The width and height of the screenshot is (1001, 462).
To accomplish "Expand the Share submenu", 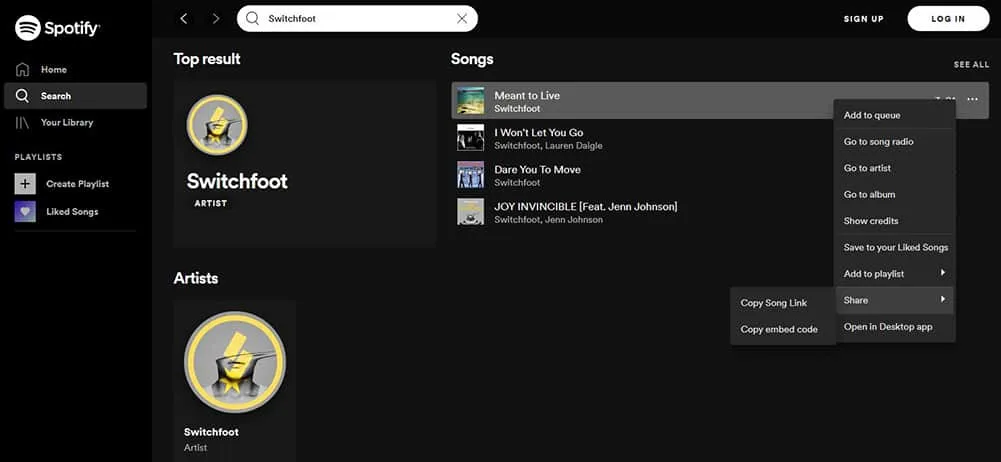I will tap(894, 300).
